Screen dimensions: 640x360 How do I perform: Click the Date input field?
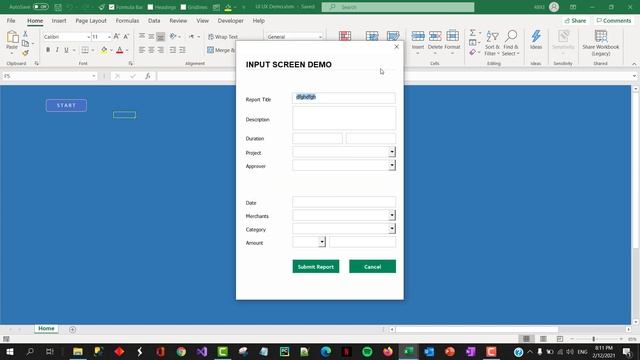[344, 202]
